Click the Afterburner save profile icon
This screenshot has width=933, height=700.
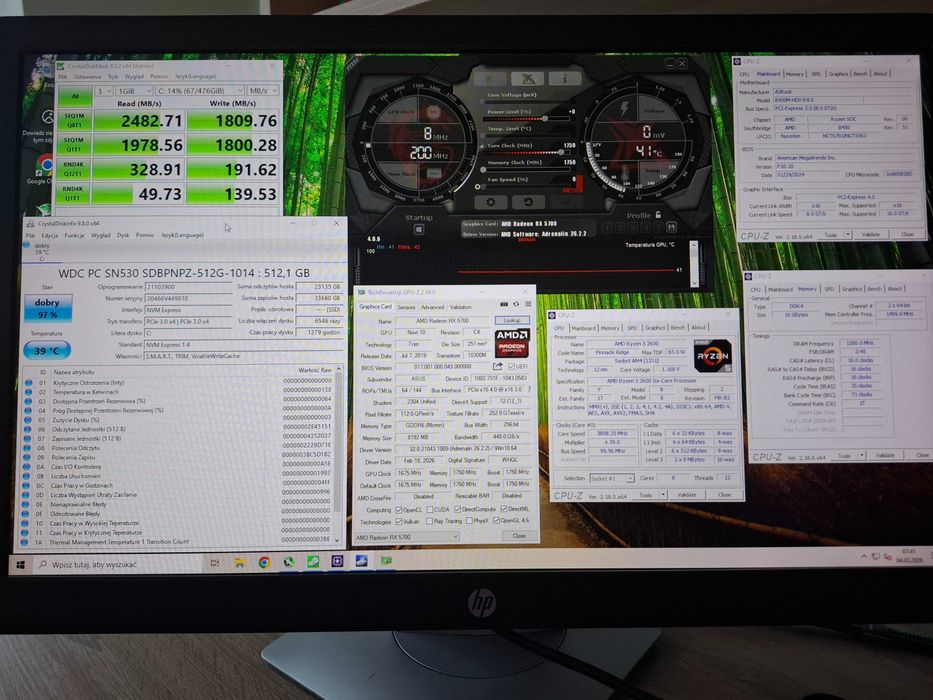671,227
